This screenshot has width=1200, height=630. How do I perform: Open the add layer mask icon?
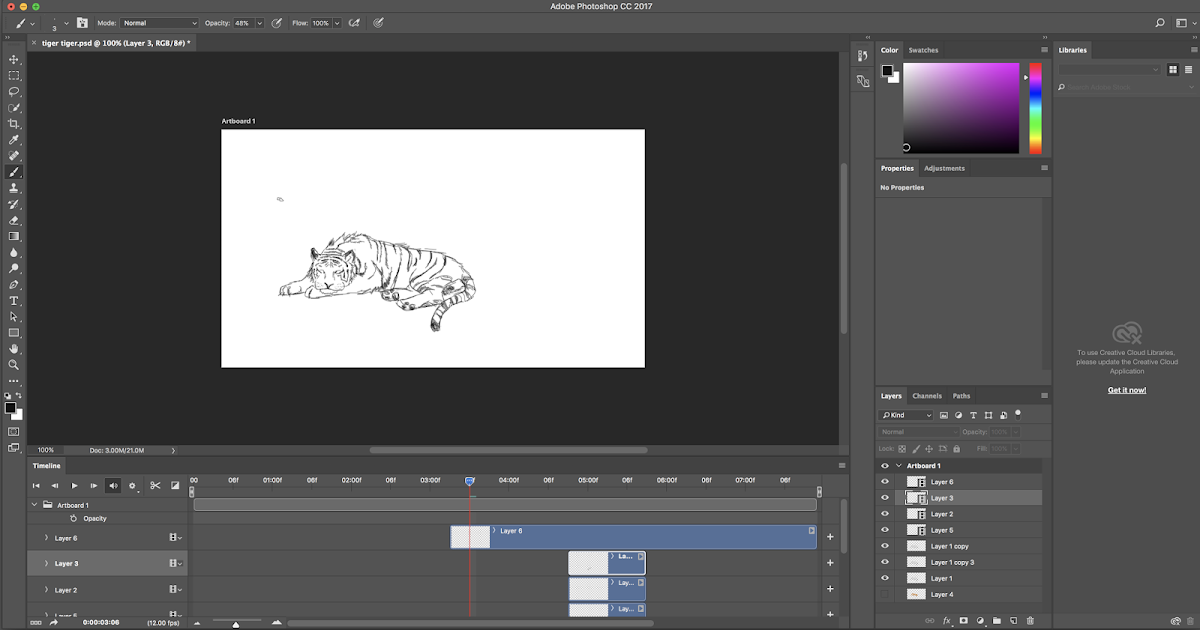(x=963, y=620)
